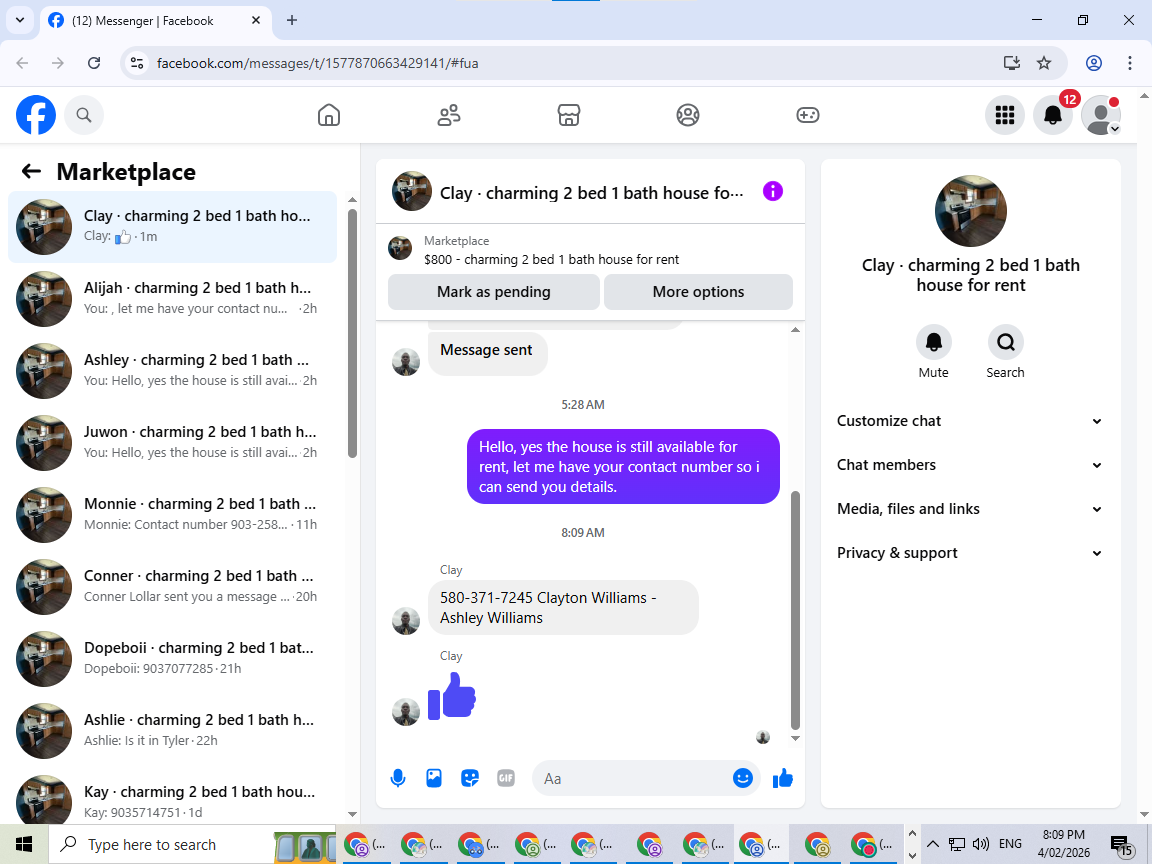Open Action Center notifications icon

[x=1121, y=845]
